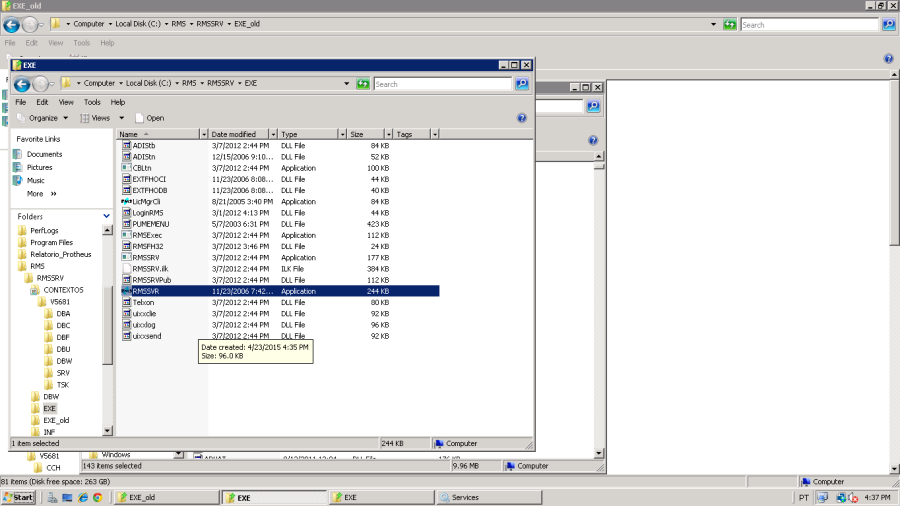The width and height of the screenshot is (900, 506).
Task: Open Tags column filter dropdown
Action: [435, 134]
